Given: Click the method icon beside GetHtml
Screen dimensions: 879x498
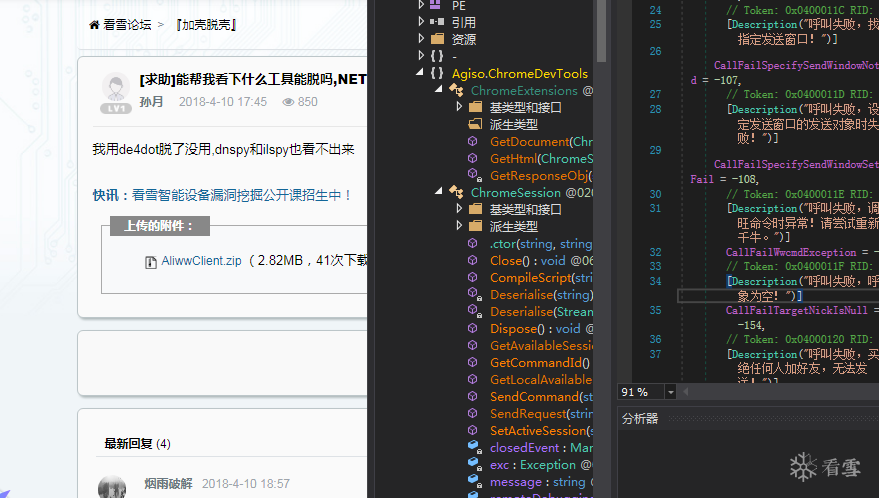Looking at the screenshot, I should 473,158.
